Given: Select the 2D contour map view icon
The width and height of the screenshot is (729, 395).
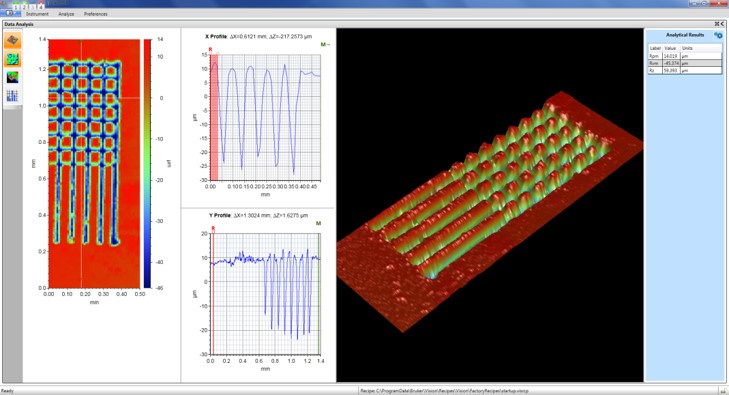Looking at the screenshot, I should coord(13,59).
